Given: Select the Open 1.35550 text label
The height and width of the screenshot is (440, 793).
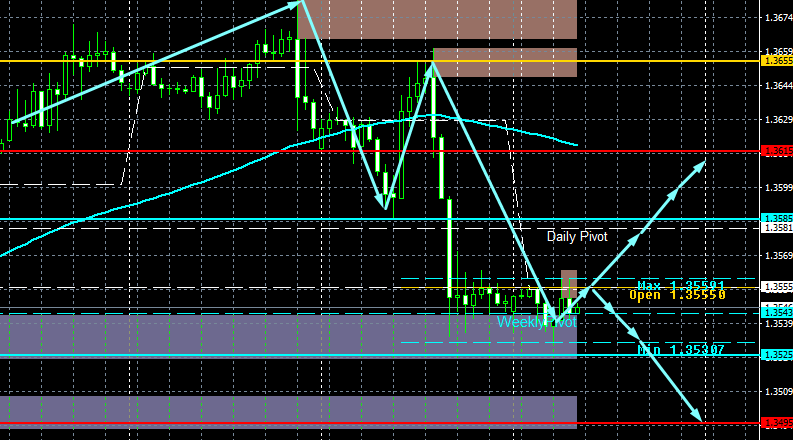Looking at the screenshot, I should [x=677, y=295].
